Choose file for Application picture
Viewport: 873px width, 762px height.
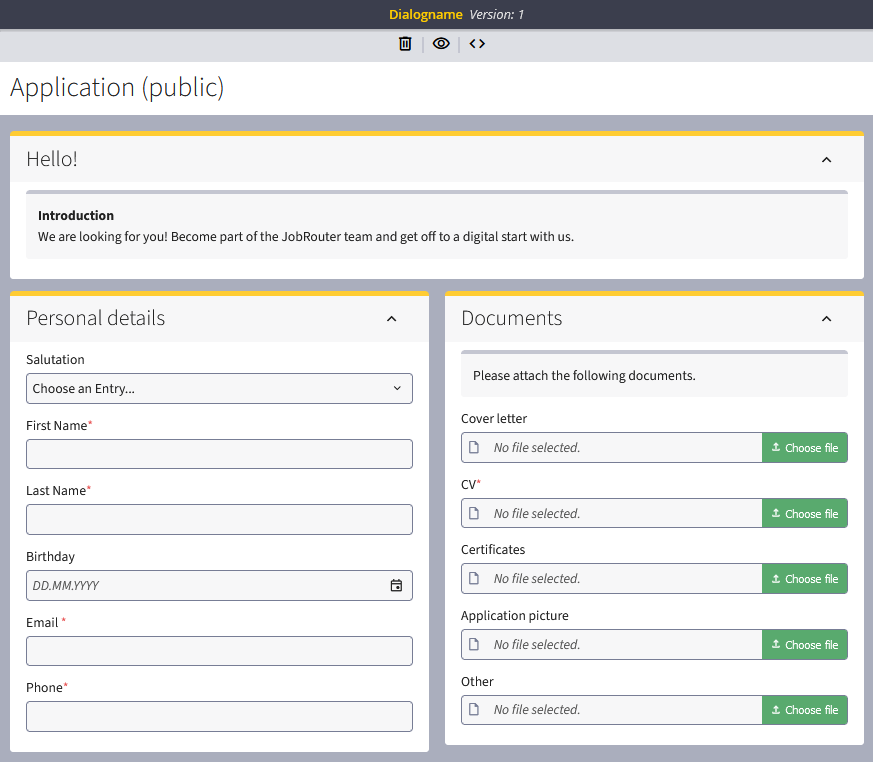805,645
